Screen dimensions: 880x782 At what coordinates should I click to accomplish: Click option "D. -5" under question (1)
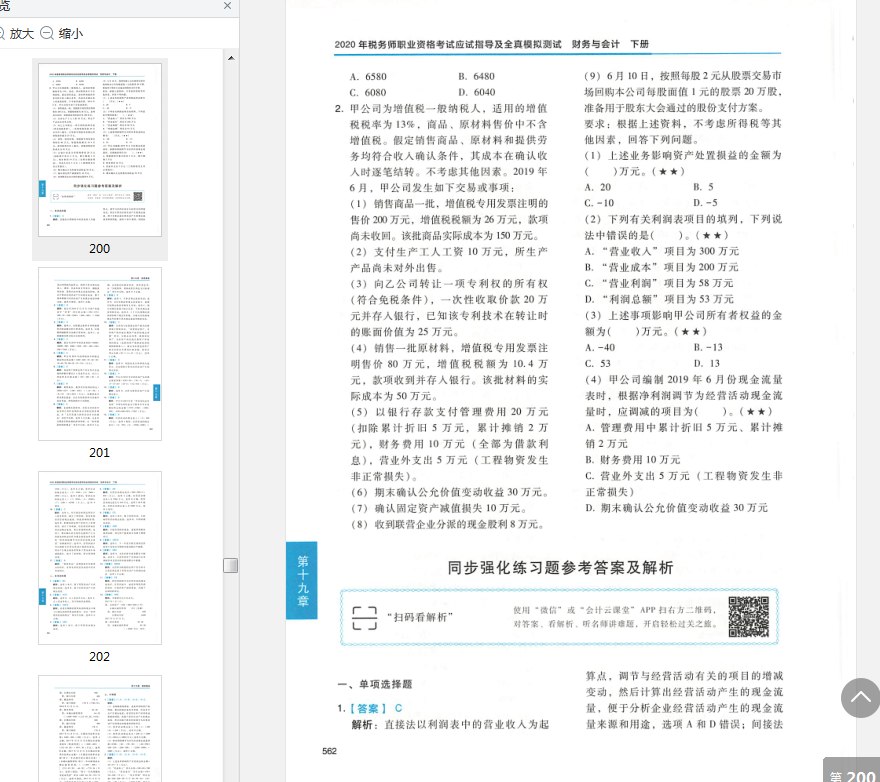tap(705, 203)
